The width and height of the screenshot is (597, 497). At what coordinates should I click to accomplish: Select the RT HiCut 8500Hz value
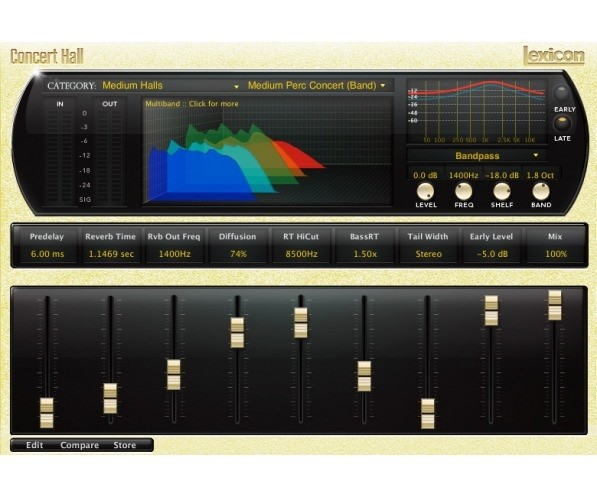[x=301, y=254]
